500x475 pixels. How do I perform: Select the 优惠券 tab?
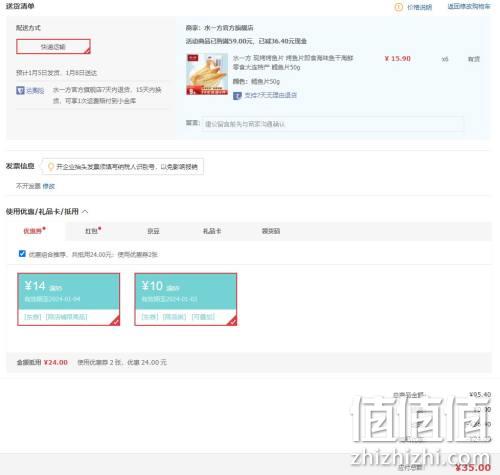point(34,231)
